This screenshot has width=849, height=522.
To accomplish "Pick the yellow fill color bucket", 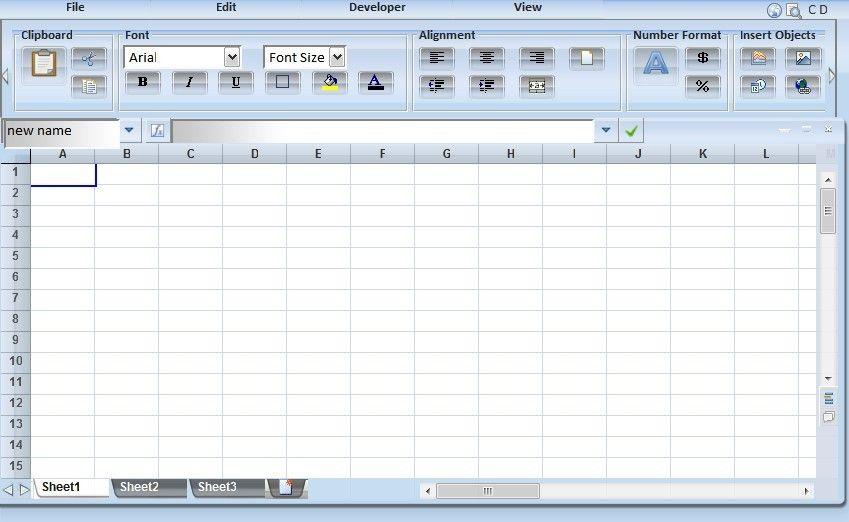I will (x=329, y=83).
